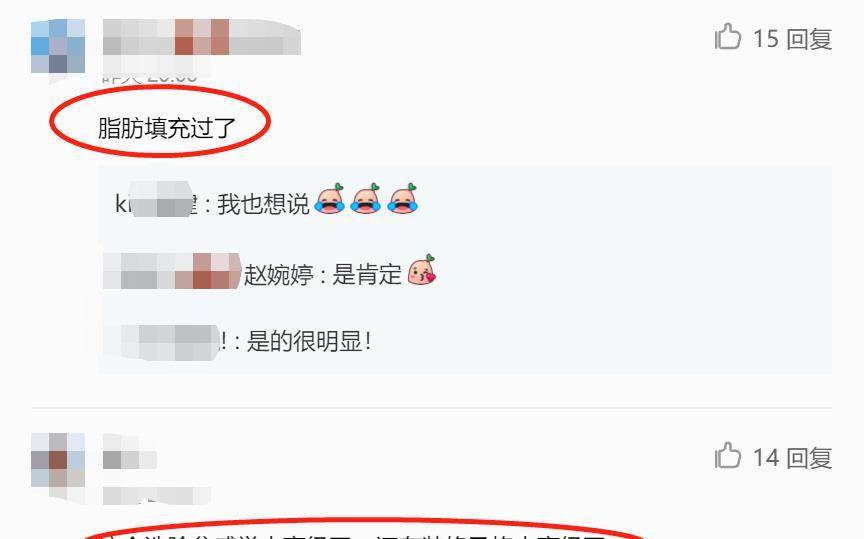Click the kissing sprout emoji after 是肯定
864x539 pixels.
[x=422, y=270]
